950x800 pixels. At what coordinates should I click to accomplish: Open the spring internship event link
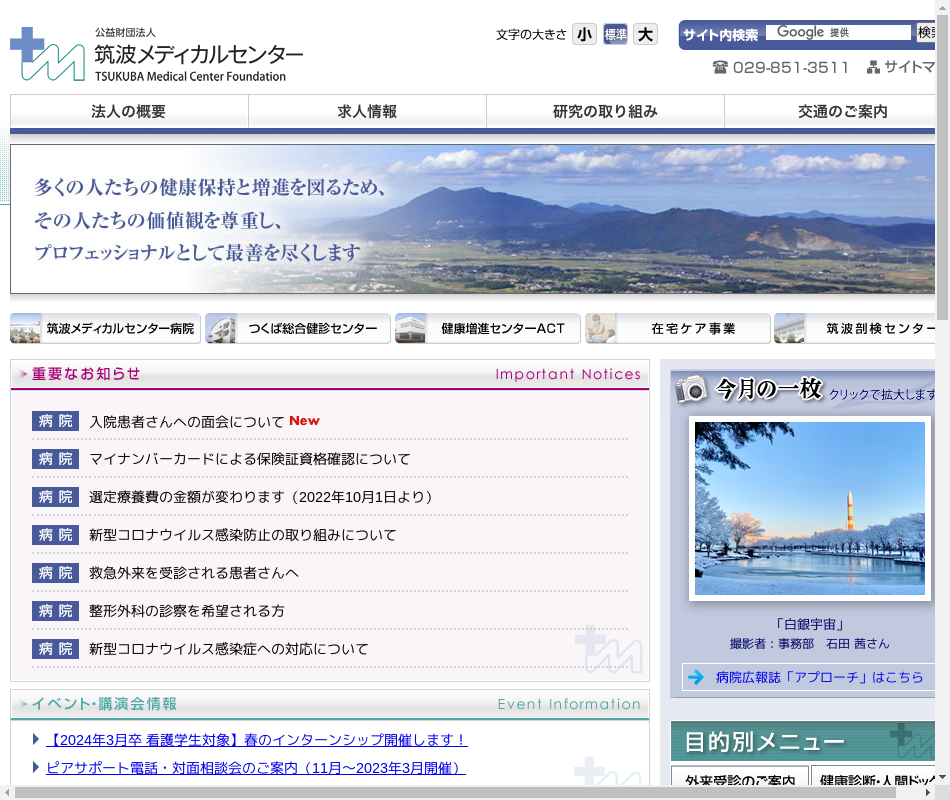coord(256,740)
